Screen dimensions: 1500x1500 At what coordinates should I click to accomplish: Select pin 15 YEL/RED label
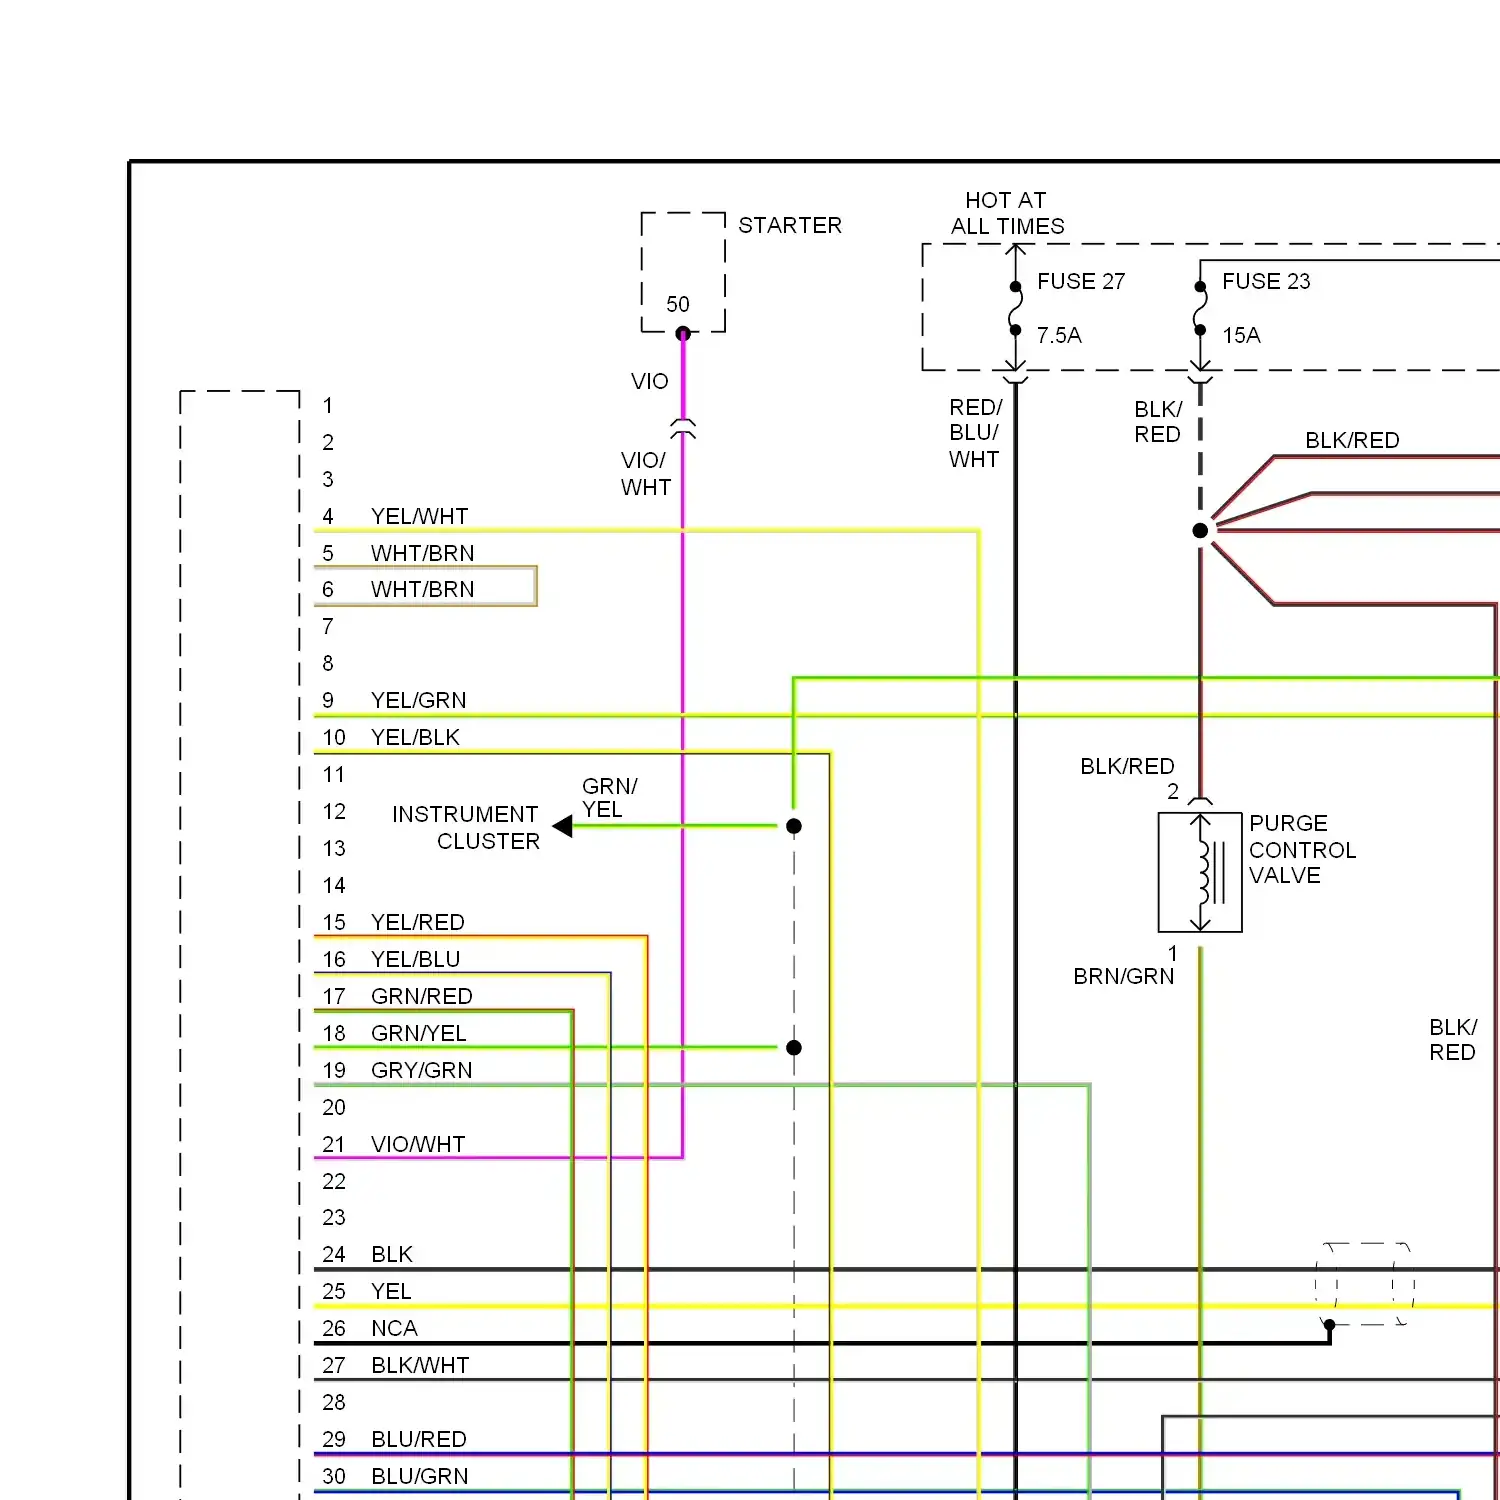coord(418,922)
